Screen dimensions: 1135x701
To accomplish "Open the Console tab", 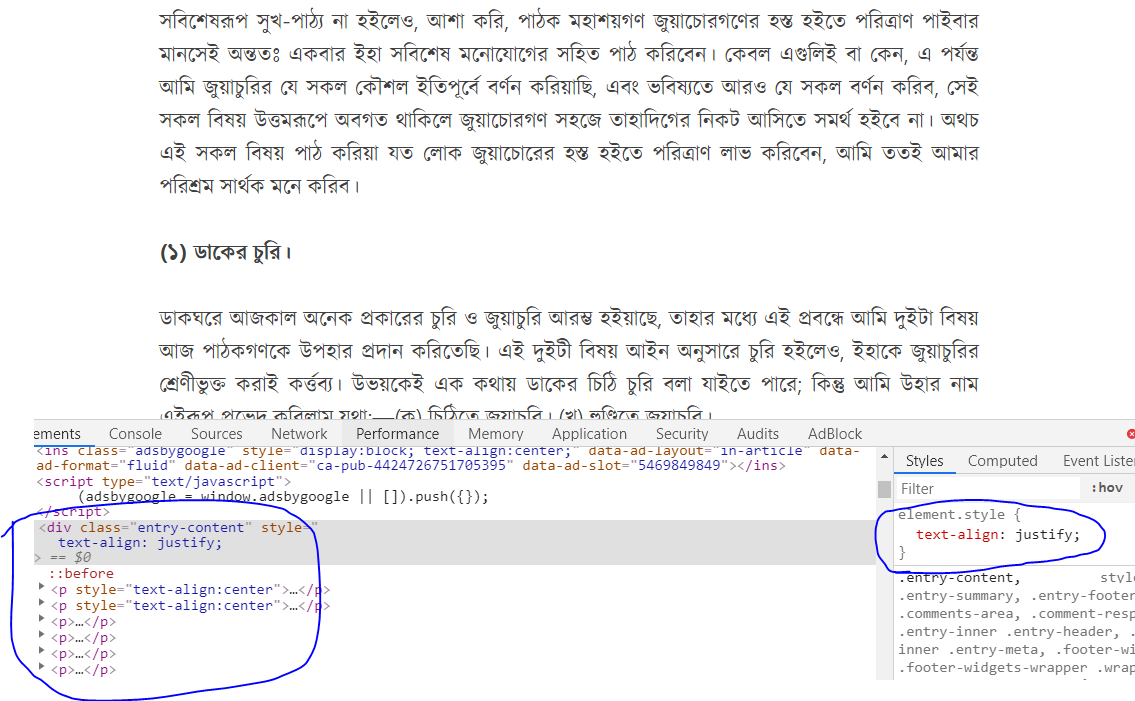I will pos(135,434).
